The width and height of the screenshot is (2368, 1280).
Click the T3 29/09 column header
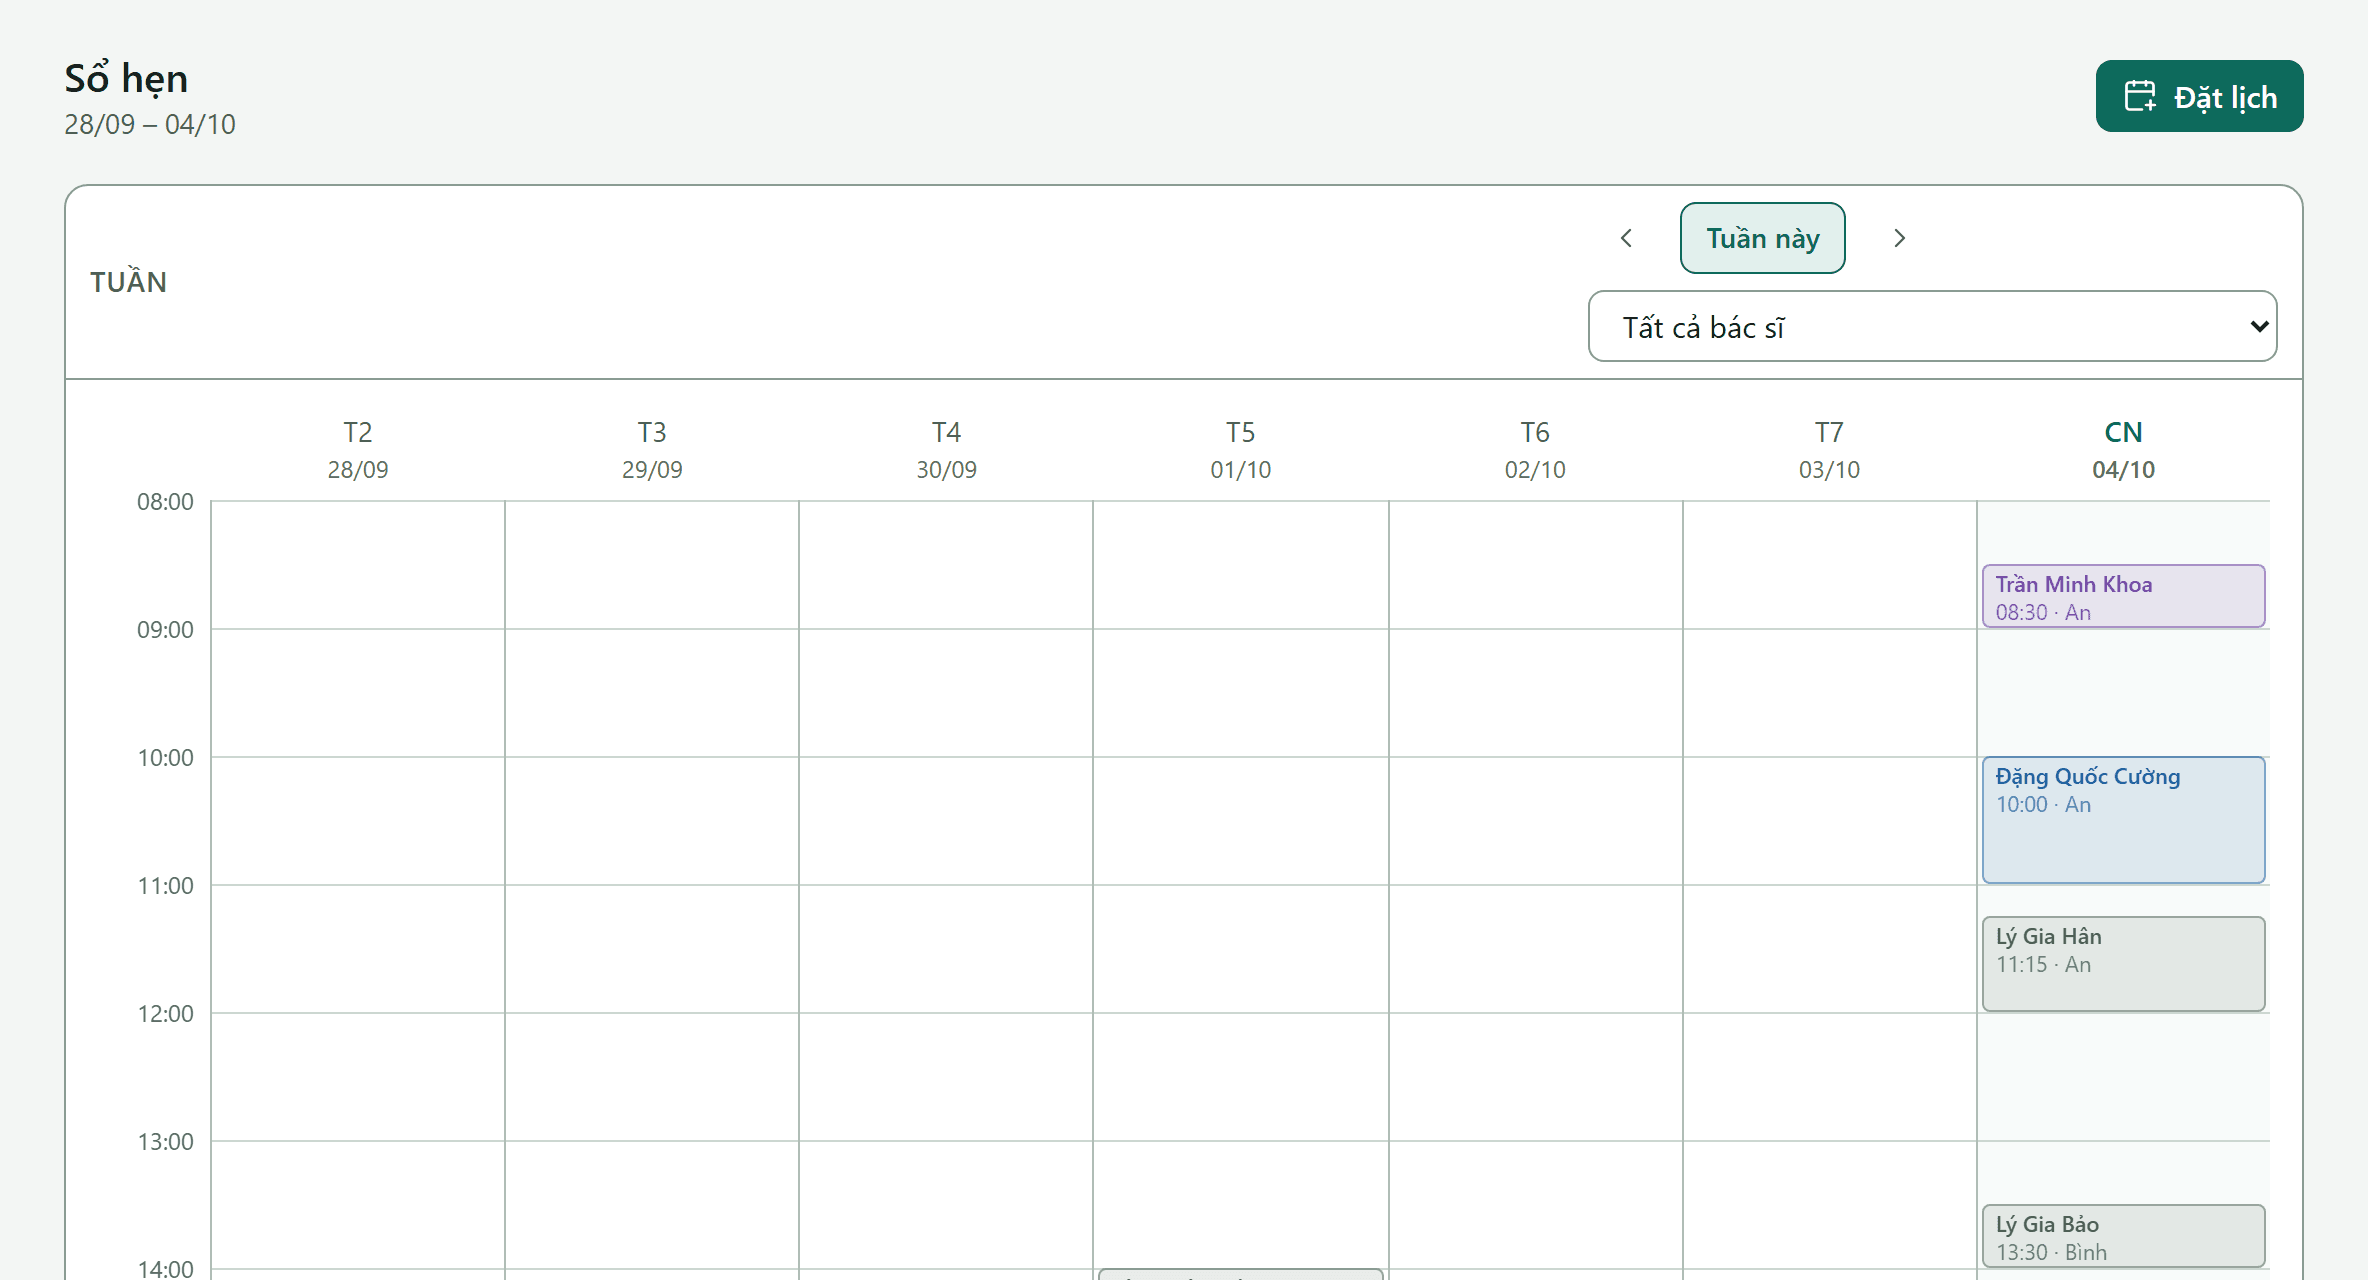[652, 450]
